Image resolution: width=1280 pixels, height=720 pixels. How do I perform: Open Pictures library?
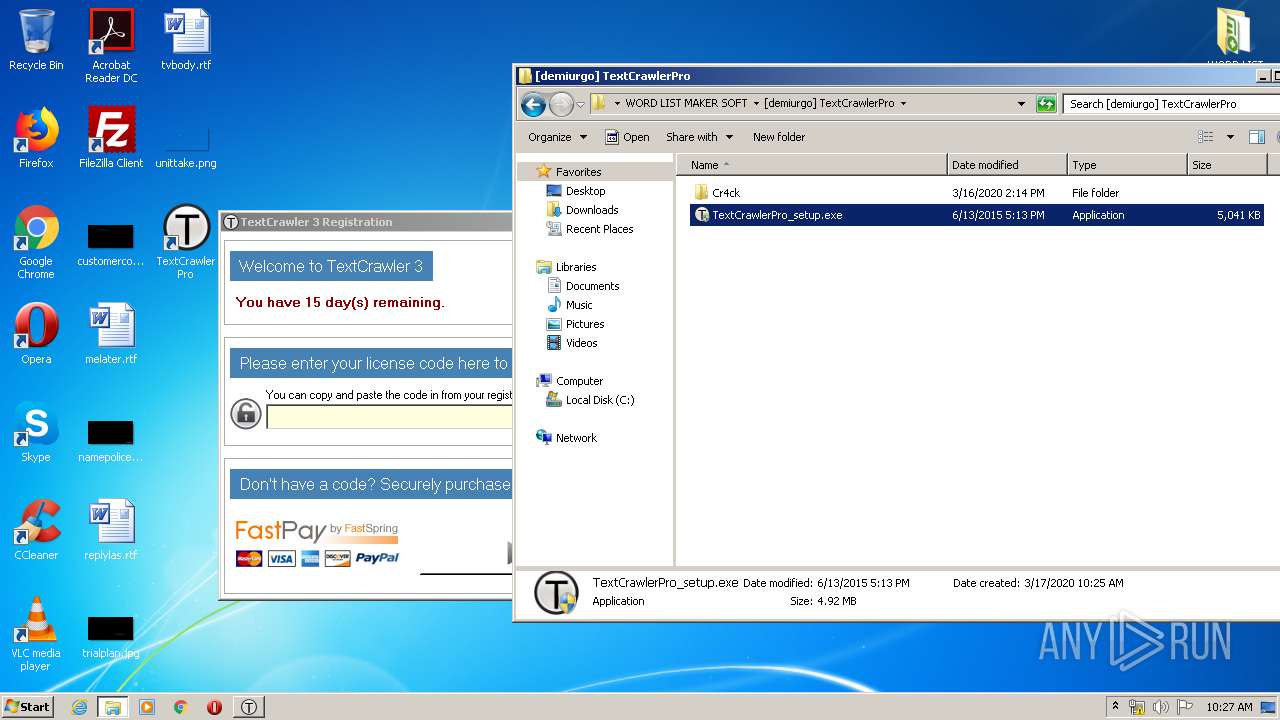585,324
